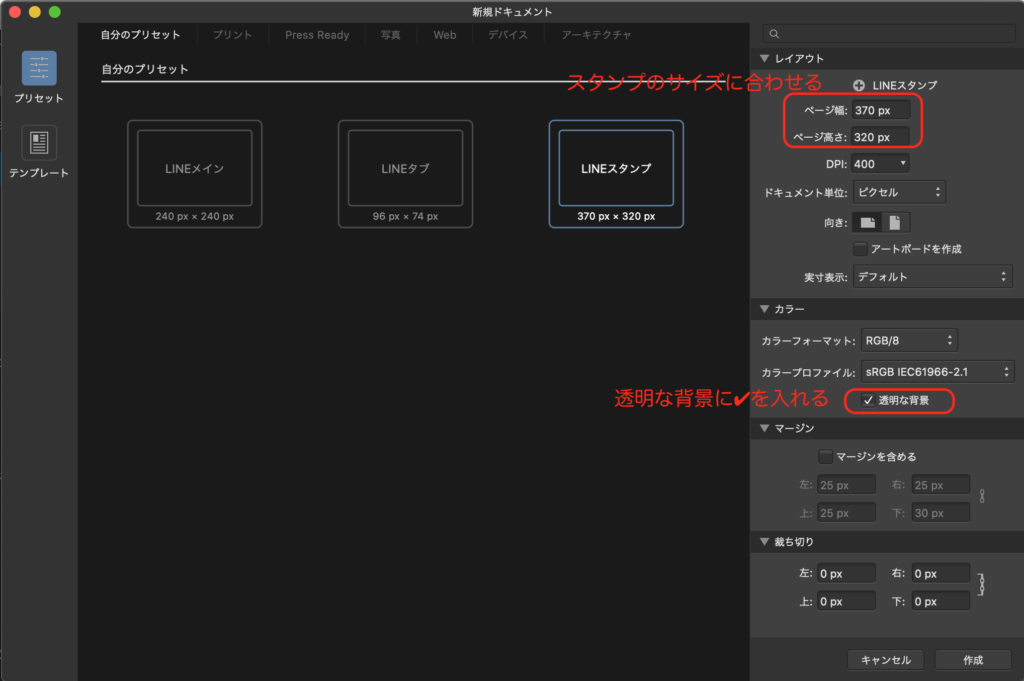This screenshot has width=1024, height=681.
Task: Open the テンプレート sidebar icon
Action: coord(39,143)
